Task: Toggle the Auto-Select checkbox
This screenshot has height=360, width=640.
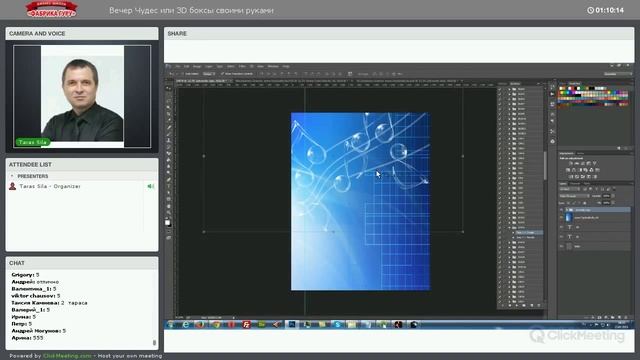Action: 182,74
